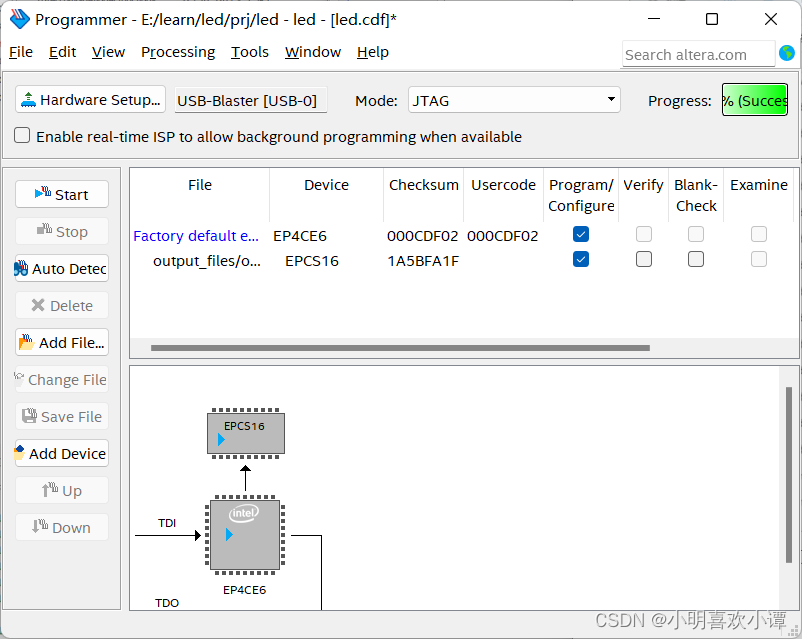The image size is (802, 639).
Task: Enable Verify for EPCS16 row
Action: coord(643,259)
